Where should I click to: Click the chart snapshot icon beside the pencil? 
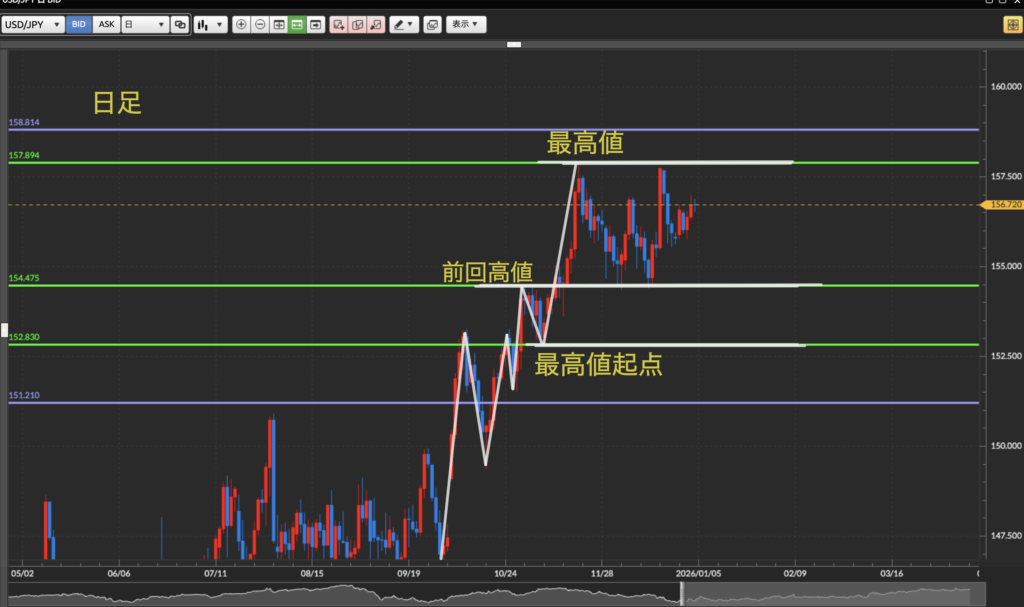coord(431,24)
